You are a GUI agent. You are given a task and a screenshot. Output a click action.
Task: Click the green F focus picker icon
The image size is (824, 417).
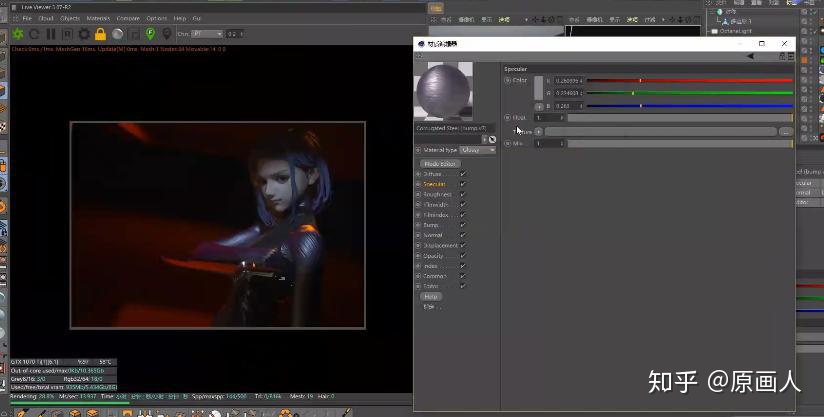pos(150,34)
